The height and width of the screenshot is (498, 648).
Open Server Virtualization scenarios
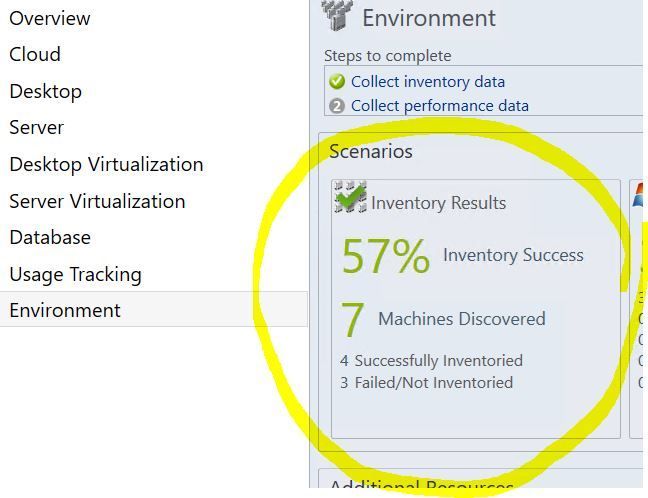(x=97, y=201)
